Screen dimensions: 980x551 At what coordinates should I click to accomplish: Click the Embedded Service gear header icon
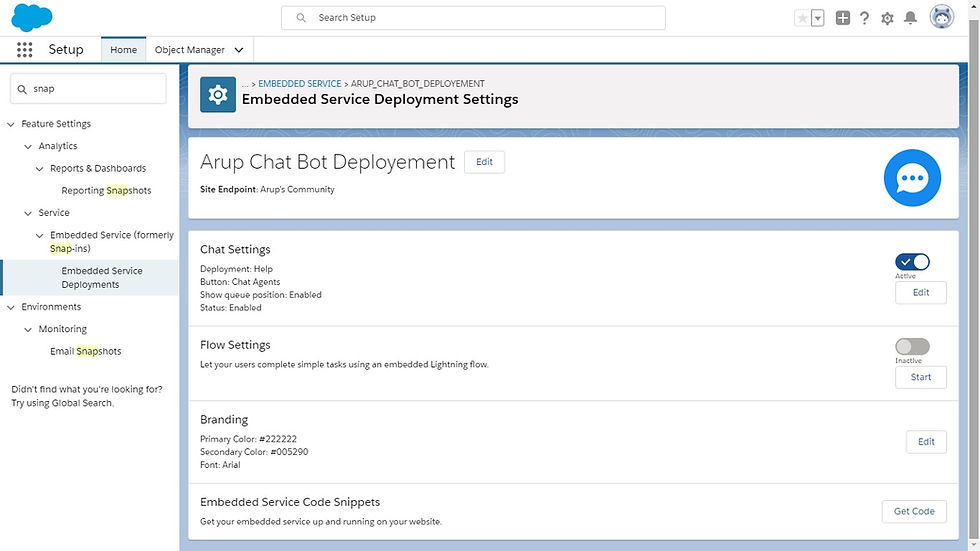point(218,94)
